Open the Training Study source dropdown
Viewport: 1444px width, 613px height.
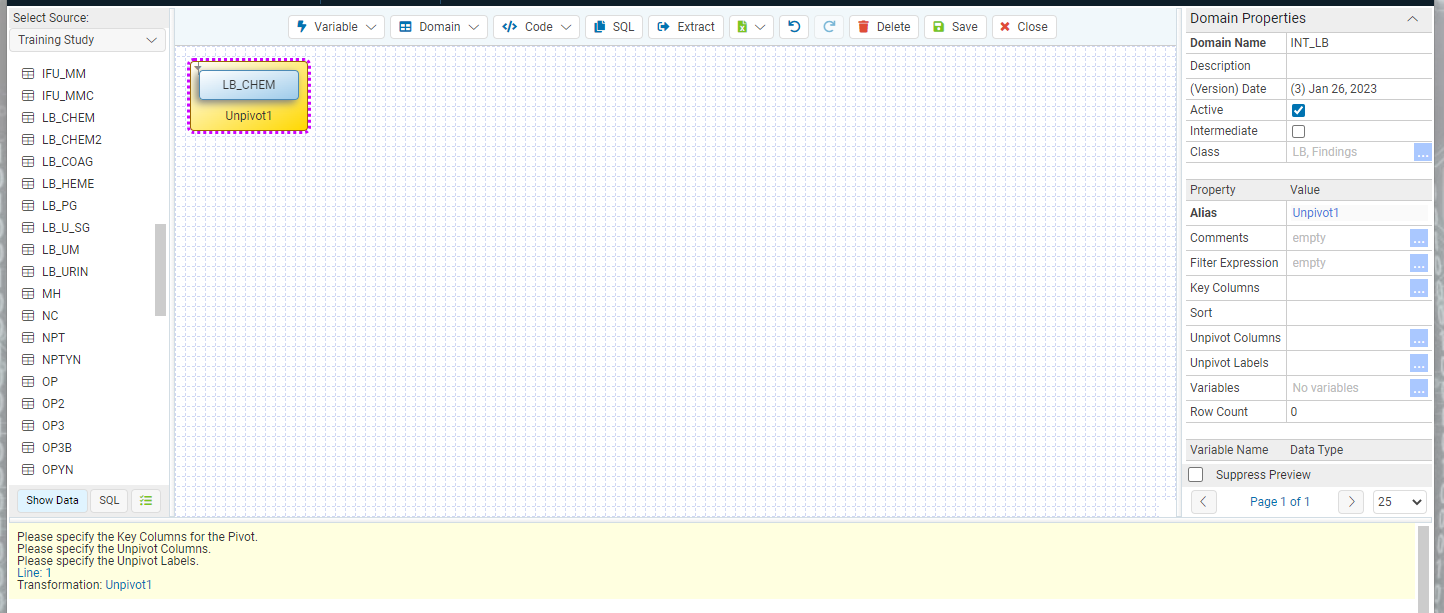(88, 40)
